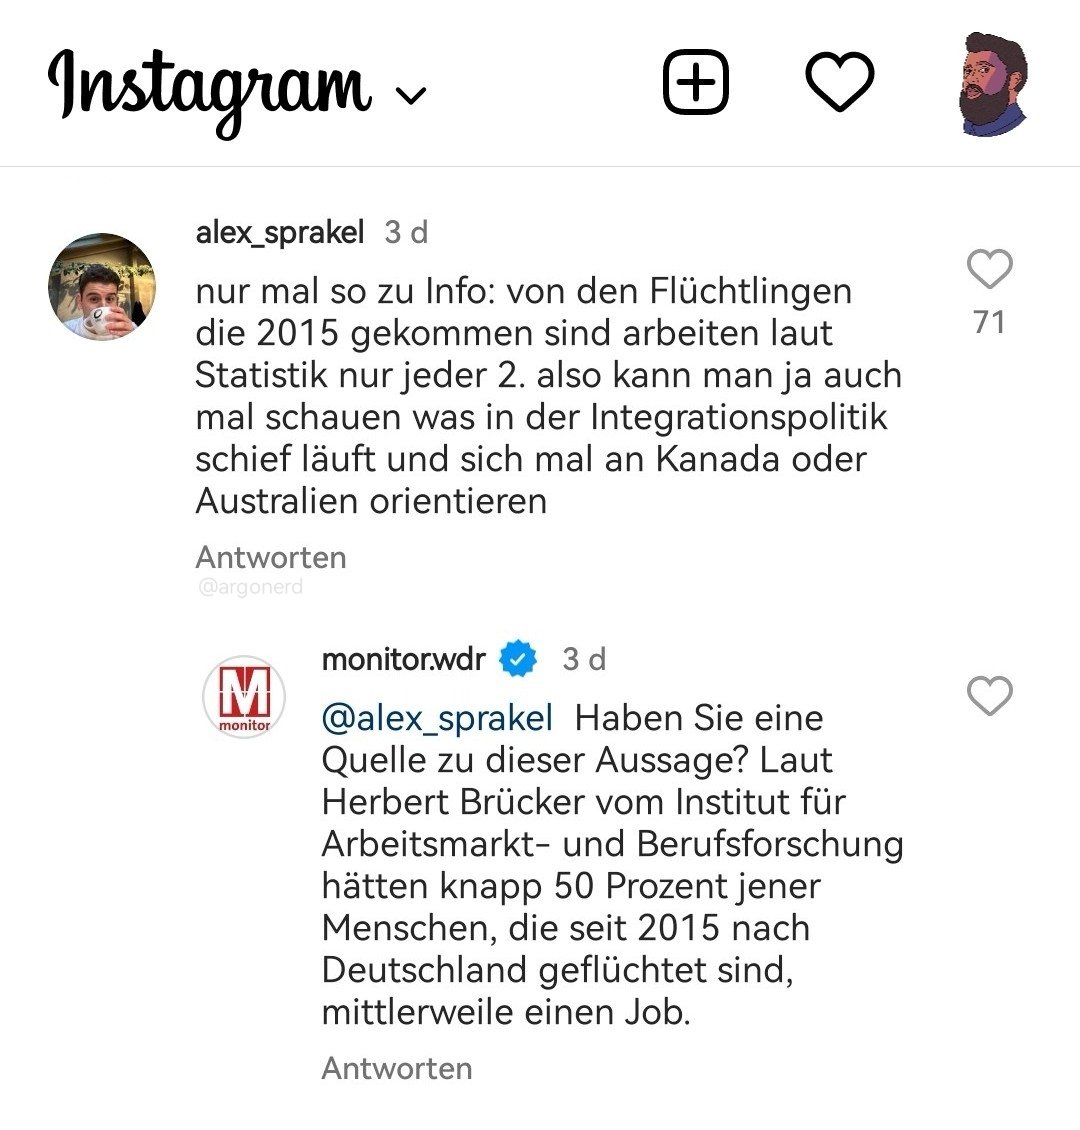Viewport: 1080px width, 1130px height.
Task: Click Antworten under the monitor.wdr reply
Action: click(x=397, y=1068)
